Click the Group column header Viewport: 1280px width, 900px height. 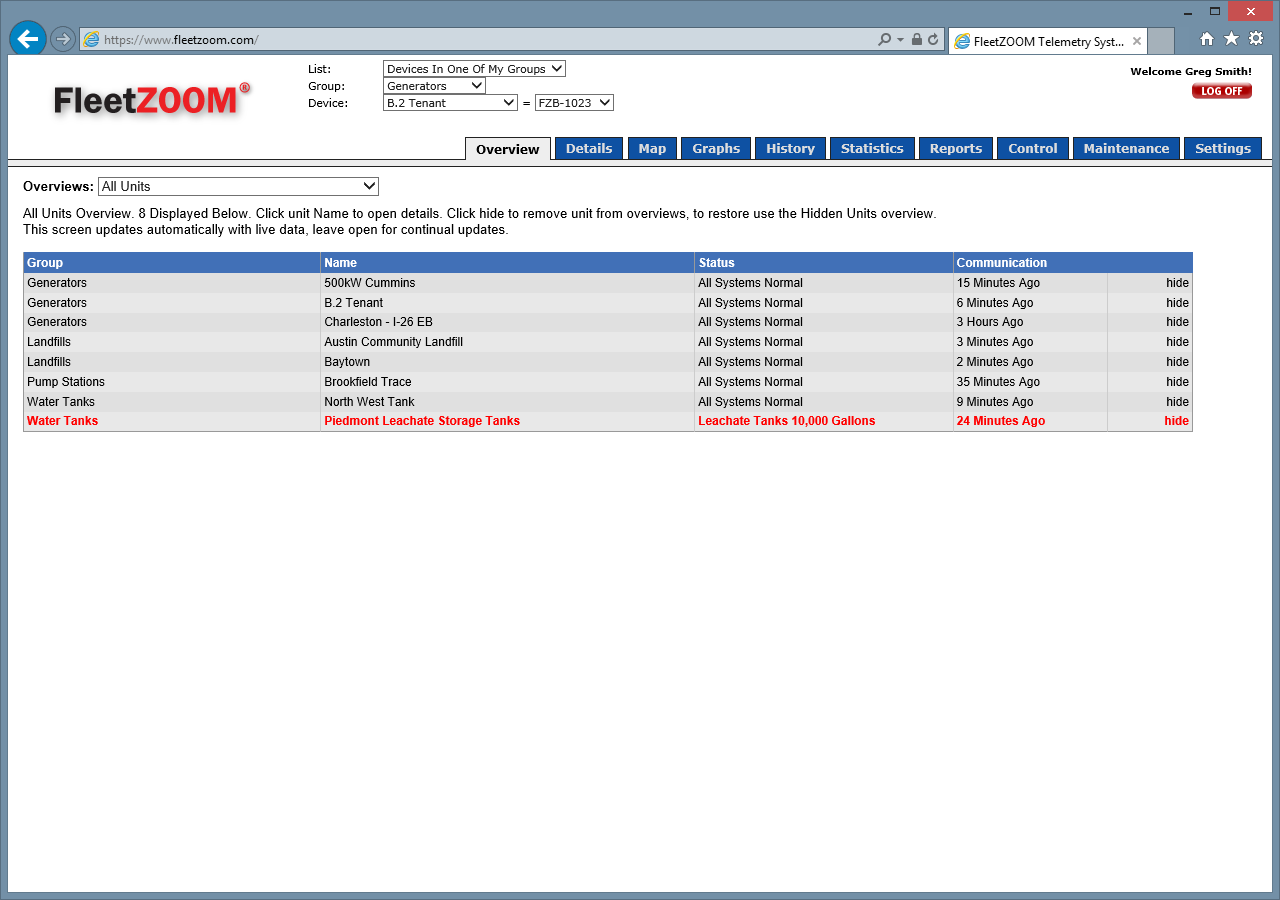(172, 263)
